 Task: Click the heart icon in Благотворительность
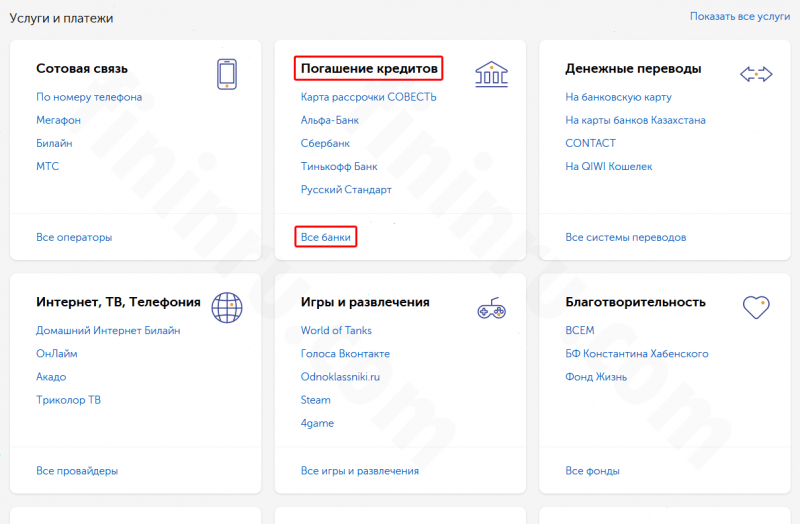(756, 308)
